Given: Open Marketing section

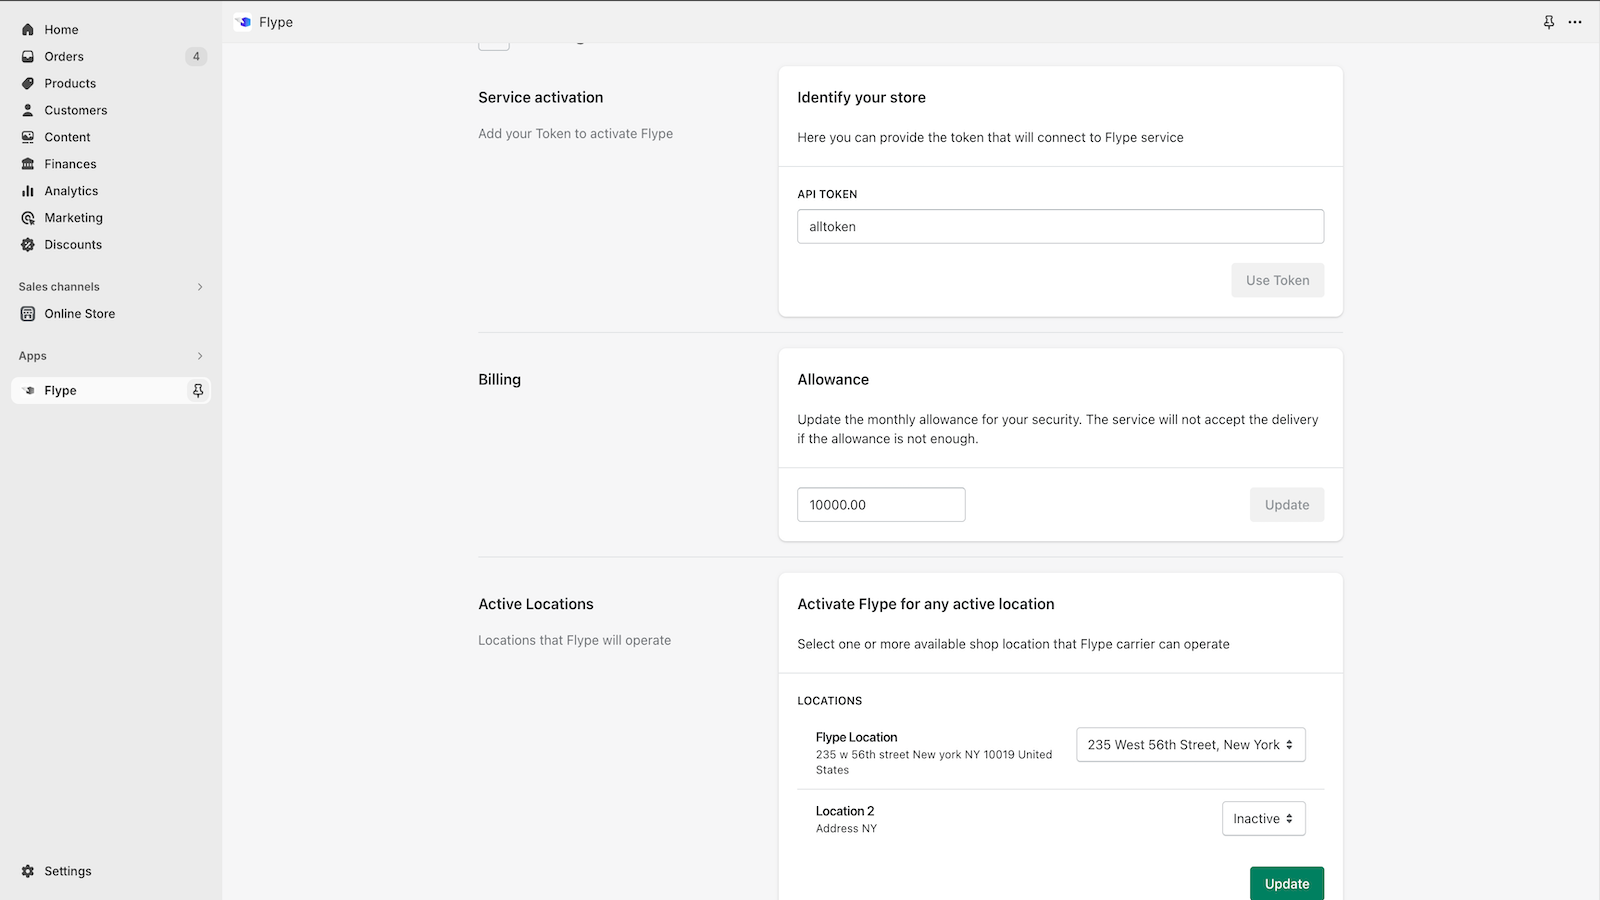Looking at the screenshot, I should (73, 218).
